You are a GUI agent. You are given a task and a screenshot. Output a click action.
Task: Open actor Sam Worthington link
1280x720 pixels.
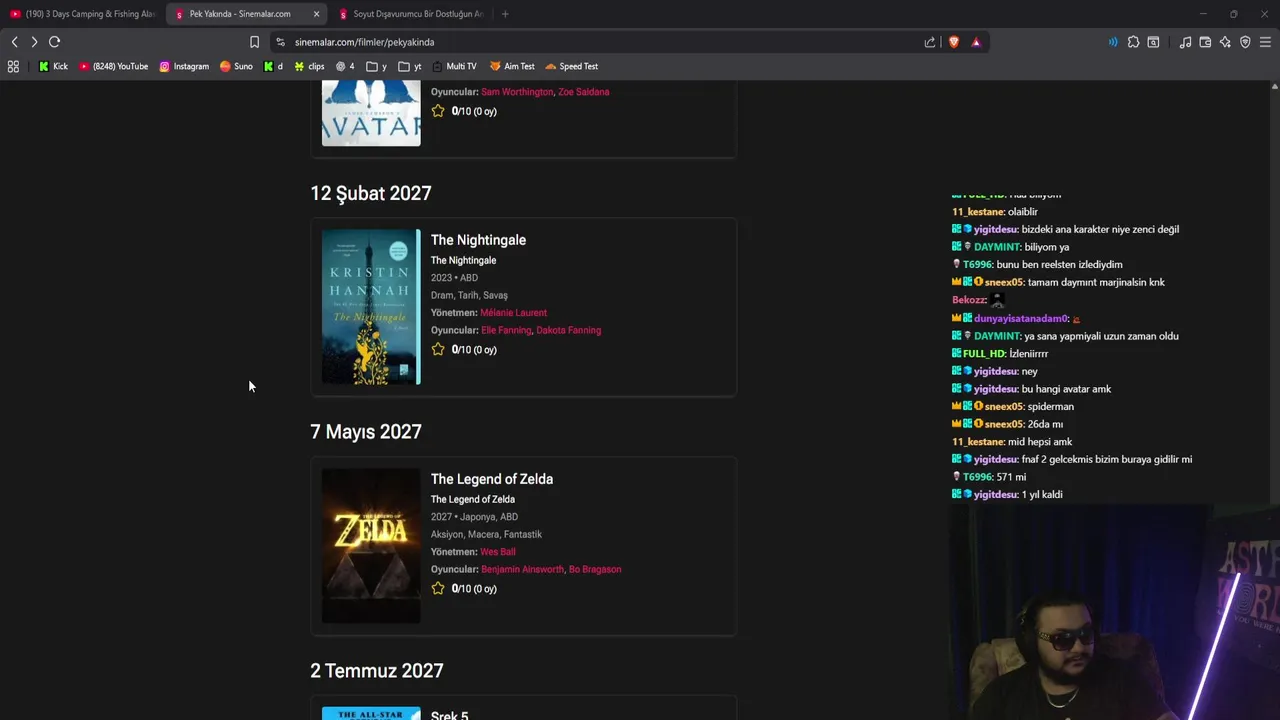pyautogui.click(x=517, y=92)
